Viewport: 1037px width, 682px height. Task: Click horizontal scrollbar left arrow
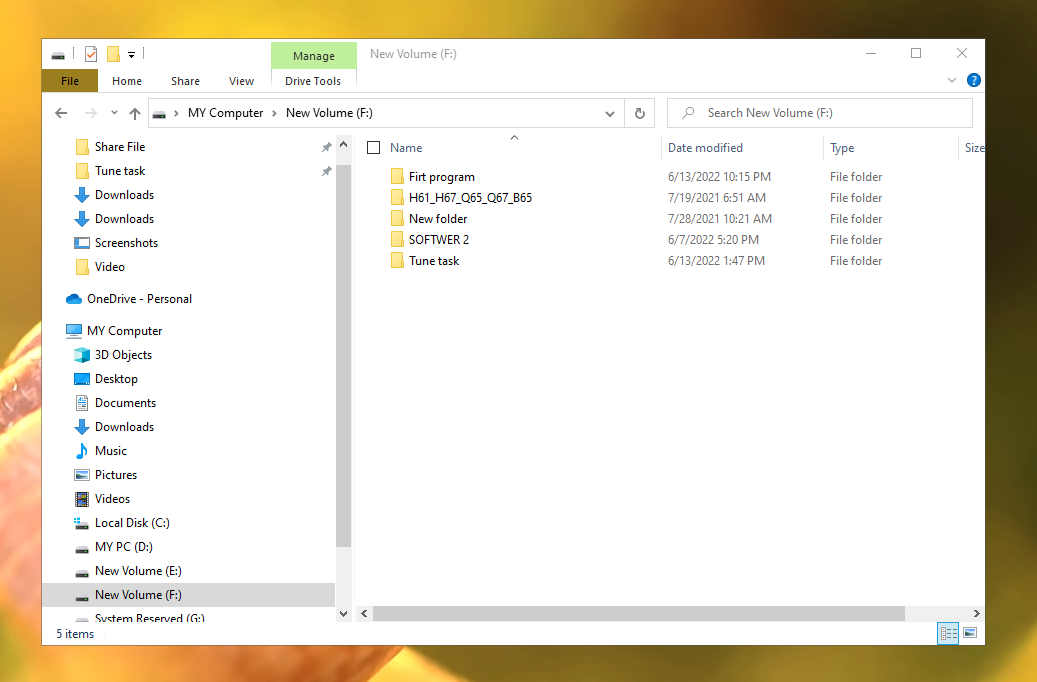(x=364, y=614)
